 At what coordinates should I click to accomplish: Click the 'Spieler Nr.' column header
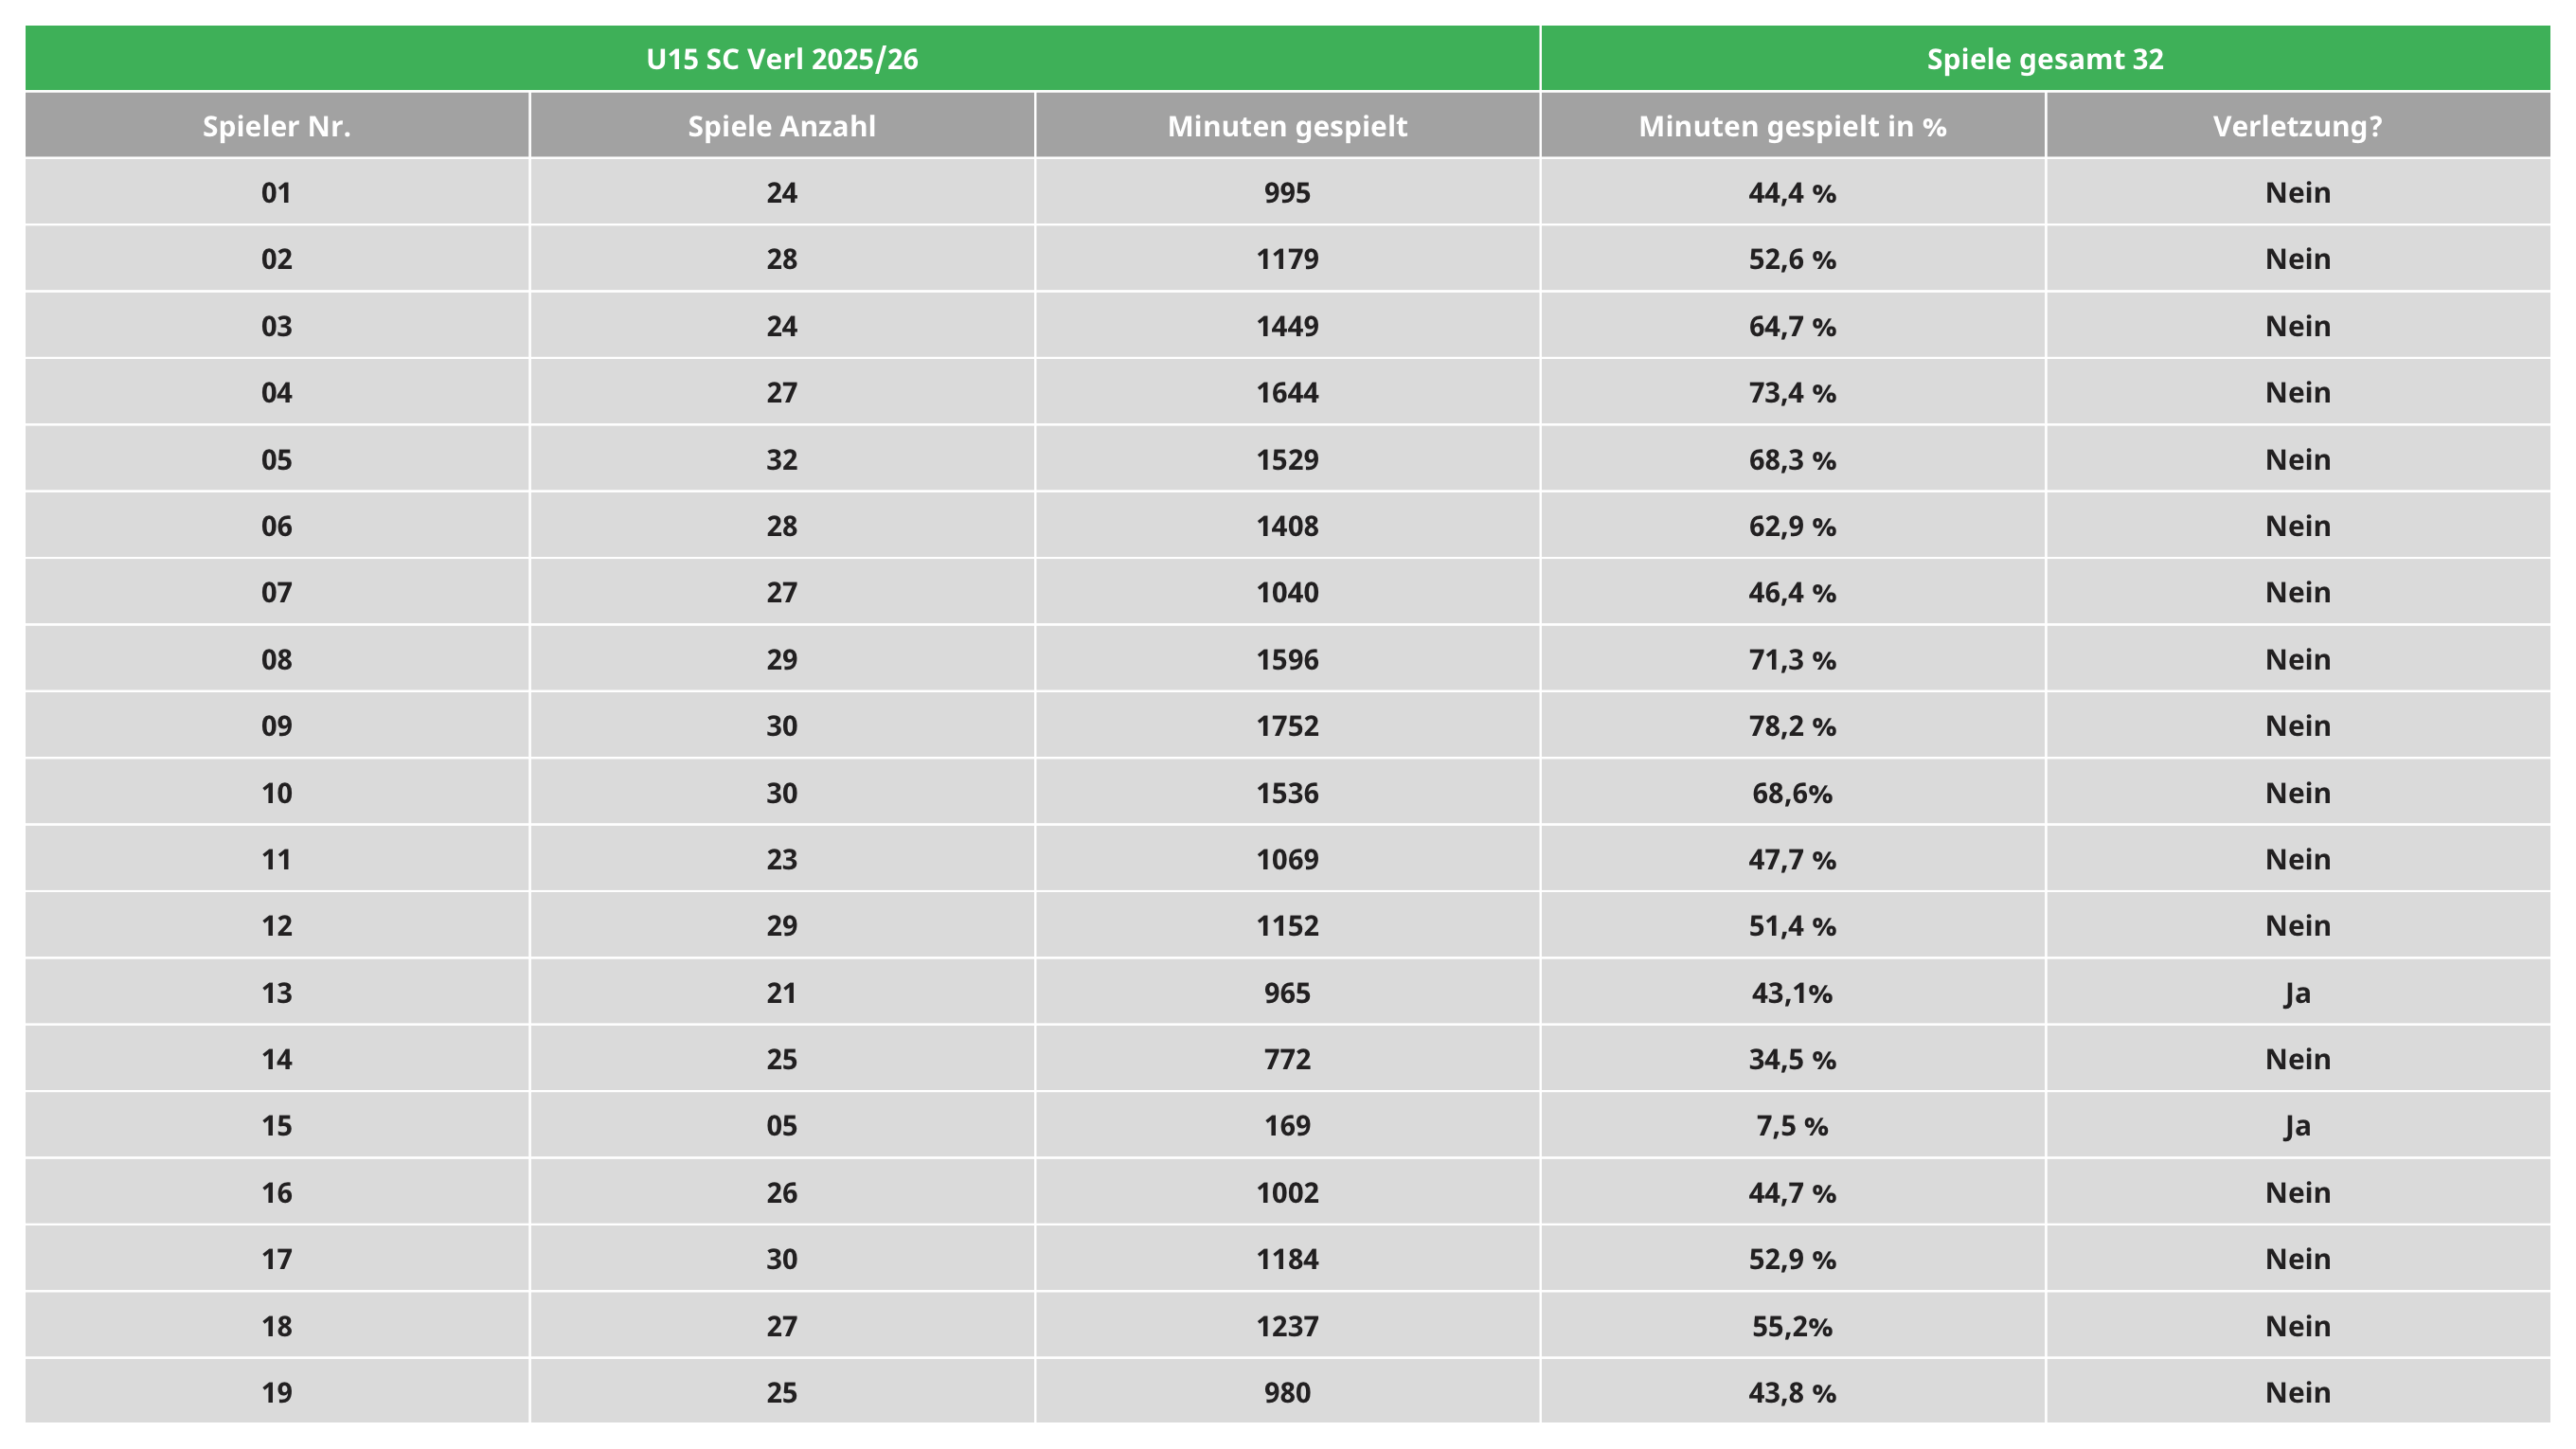(x=277, y=126)
